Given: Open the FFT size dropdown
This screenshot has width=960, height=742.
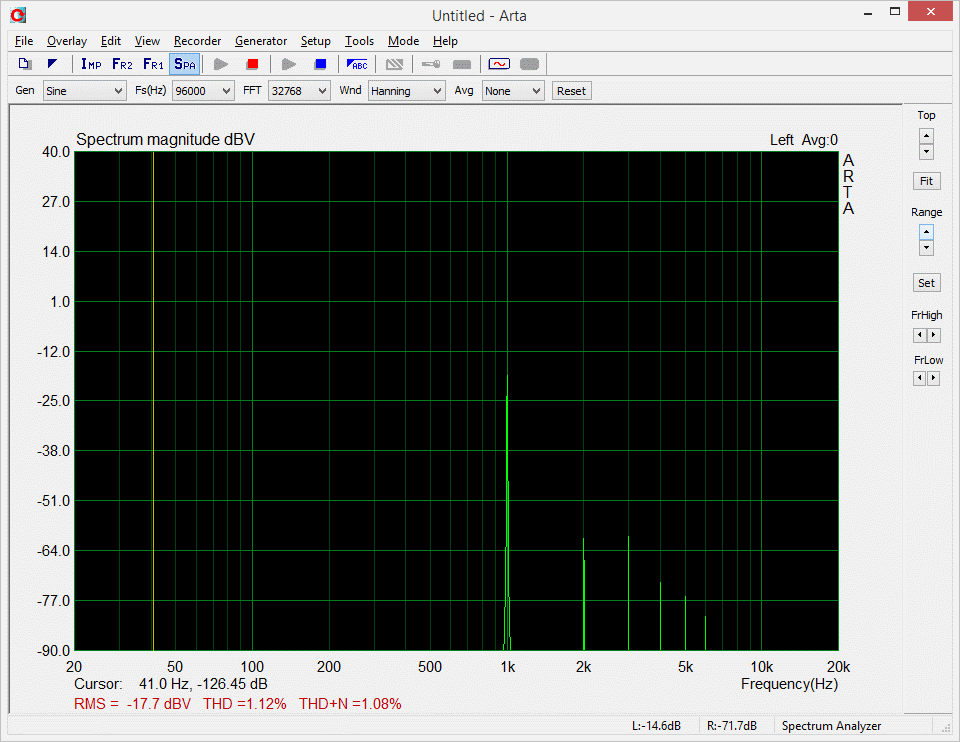Looking at the screenshot, I should click(x=299, y=91).
